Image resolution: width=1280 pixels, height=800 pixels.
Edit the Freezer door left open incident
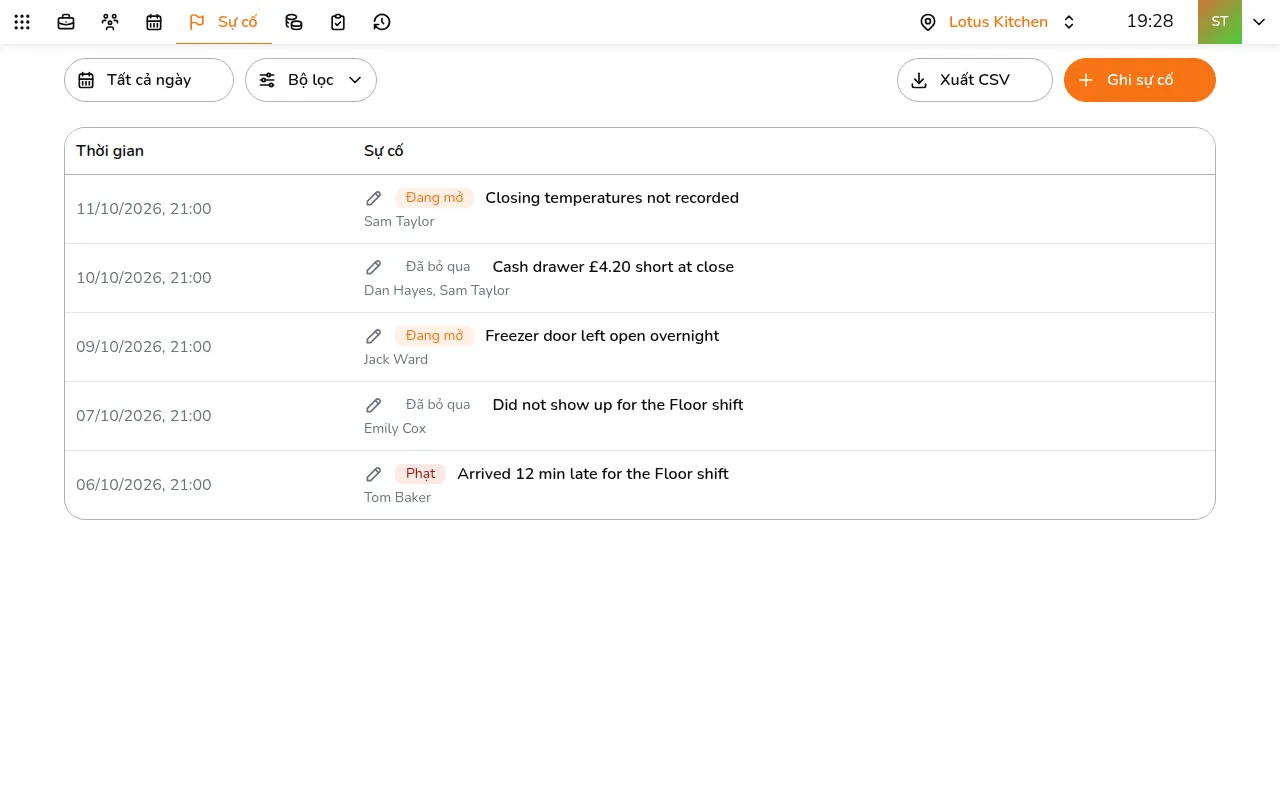click(x=374, y=336)
